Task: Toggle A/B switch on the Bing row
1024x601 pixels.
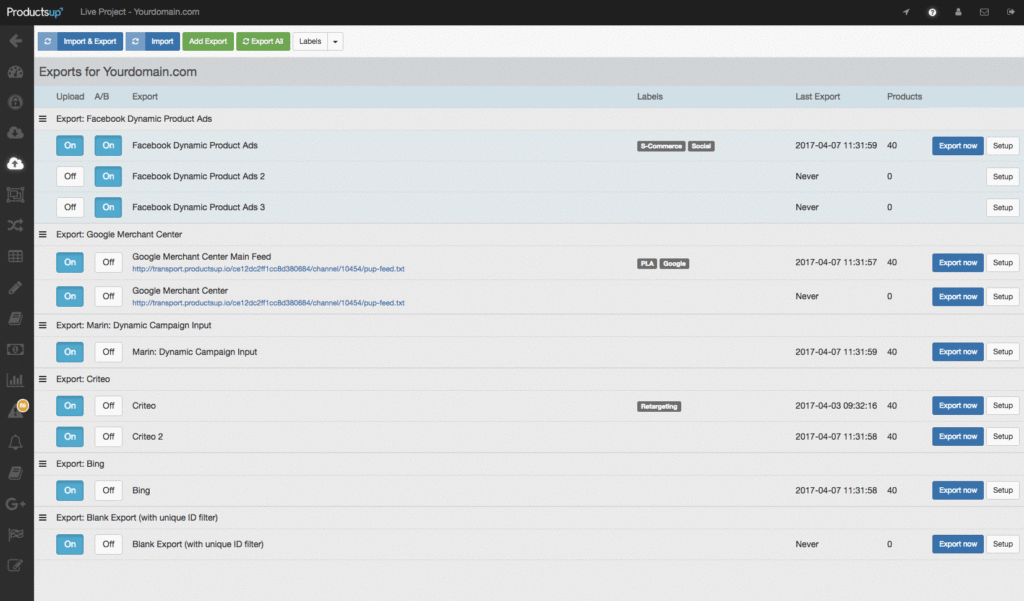Action: pos(108,491)
